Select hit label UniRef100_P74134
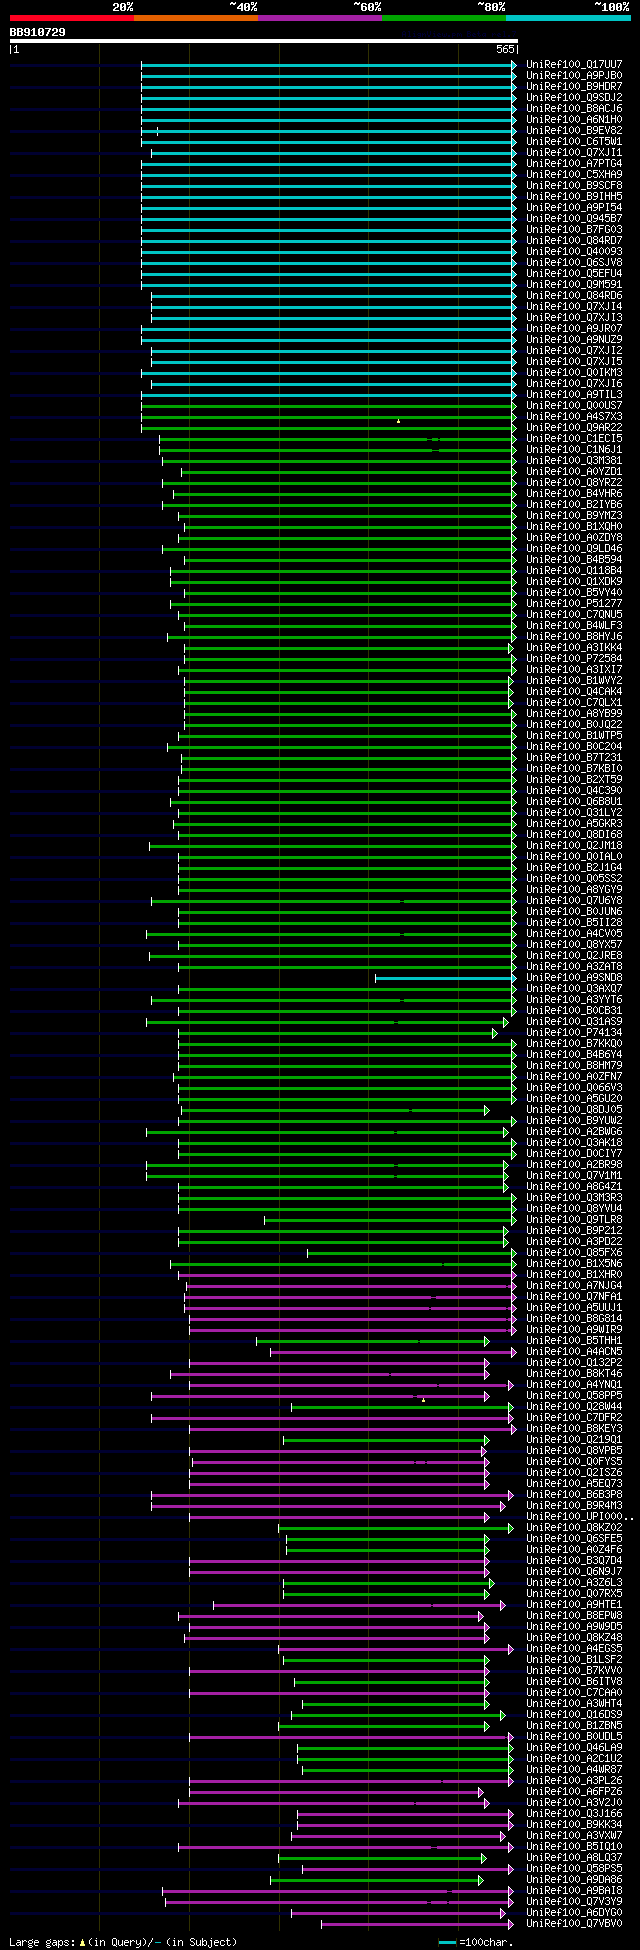 [574, 1032]
